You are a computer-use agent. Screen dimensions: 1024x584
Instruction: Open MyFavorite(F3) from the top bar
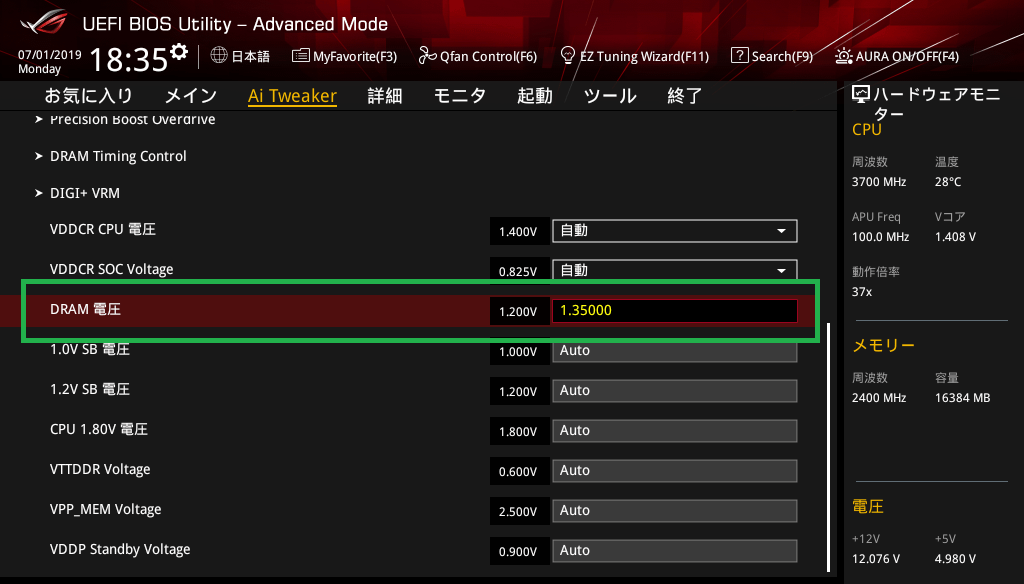(345, 56)
